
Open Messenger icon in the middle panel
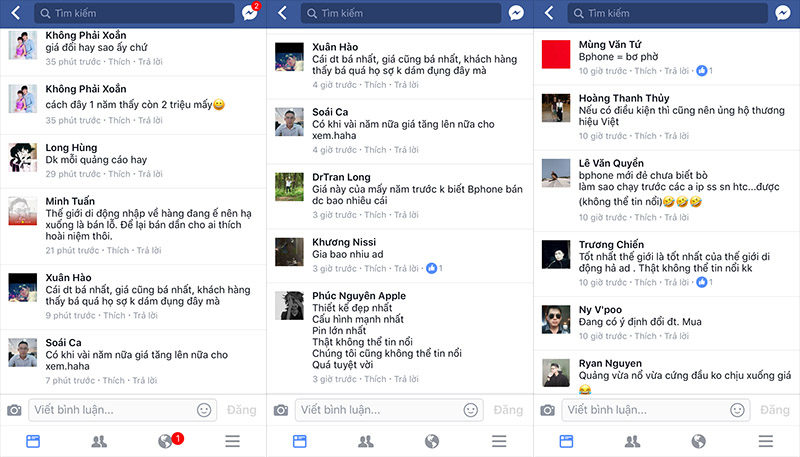(516, 13)
